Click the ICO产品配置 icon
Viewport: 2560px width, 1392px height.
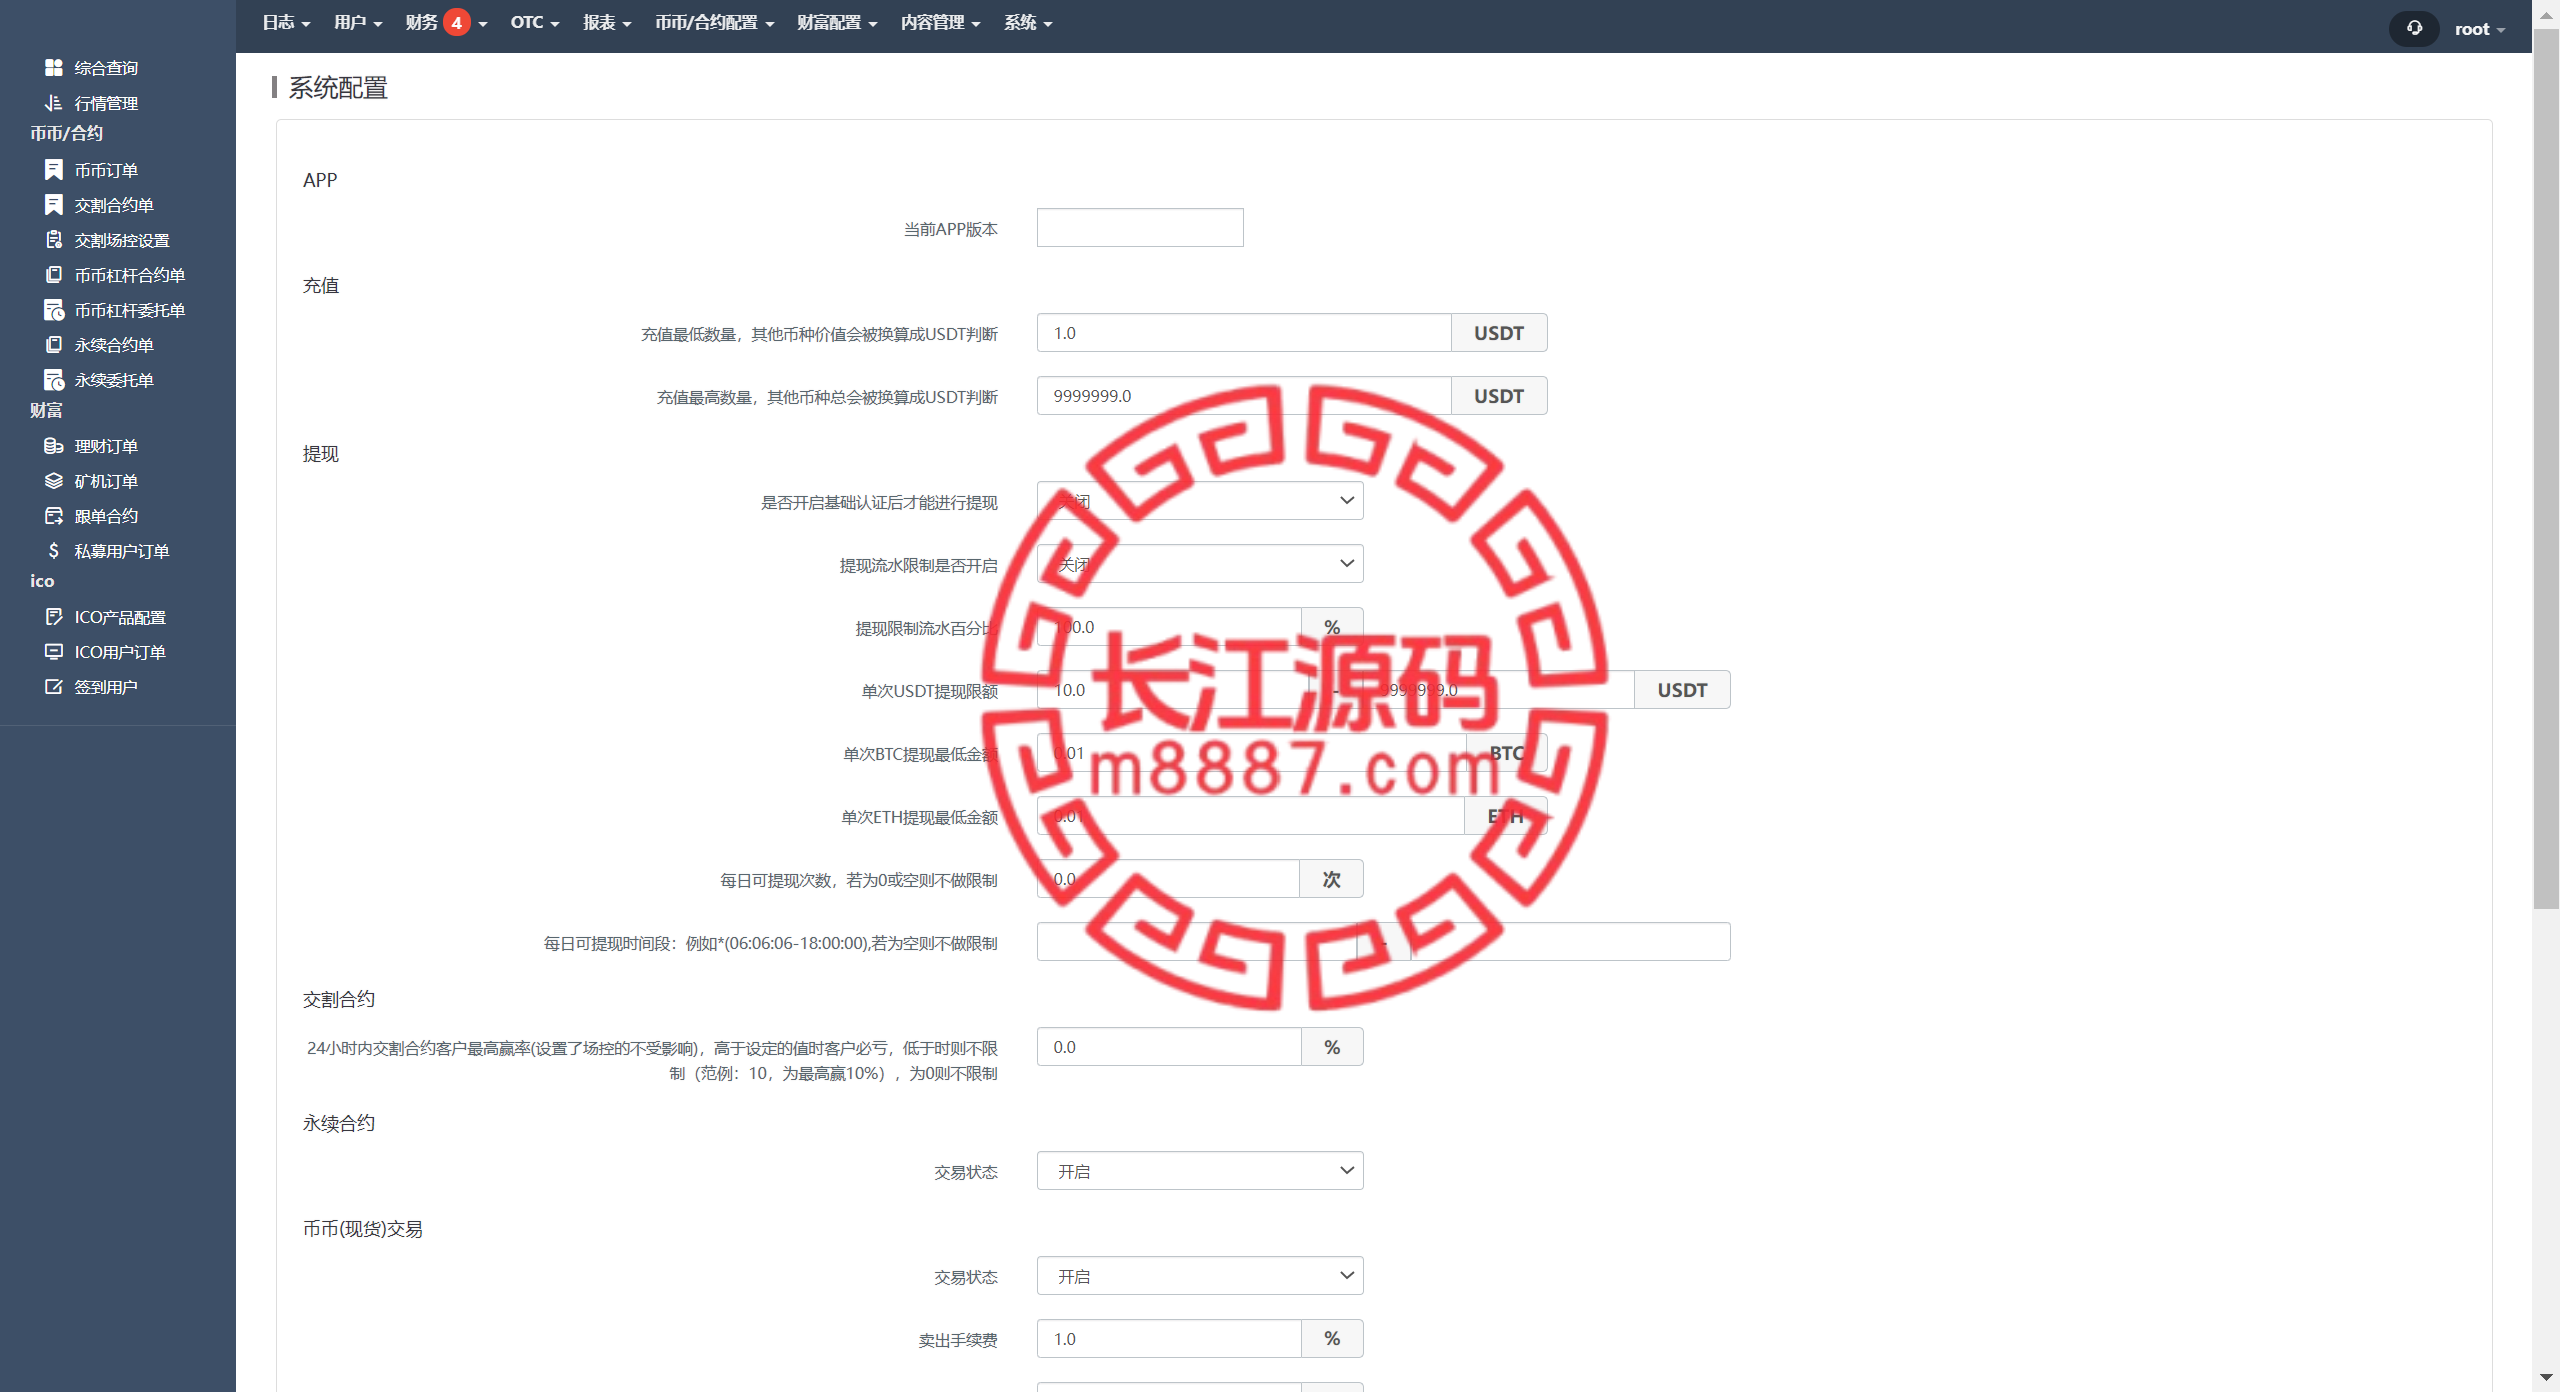pyautogui.click(x=54, y=617)
